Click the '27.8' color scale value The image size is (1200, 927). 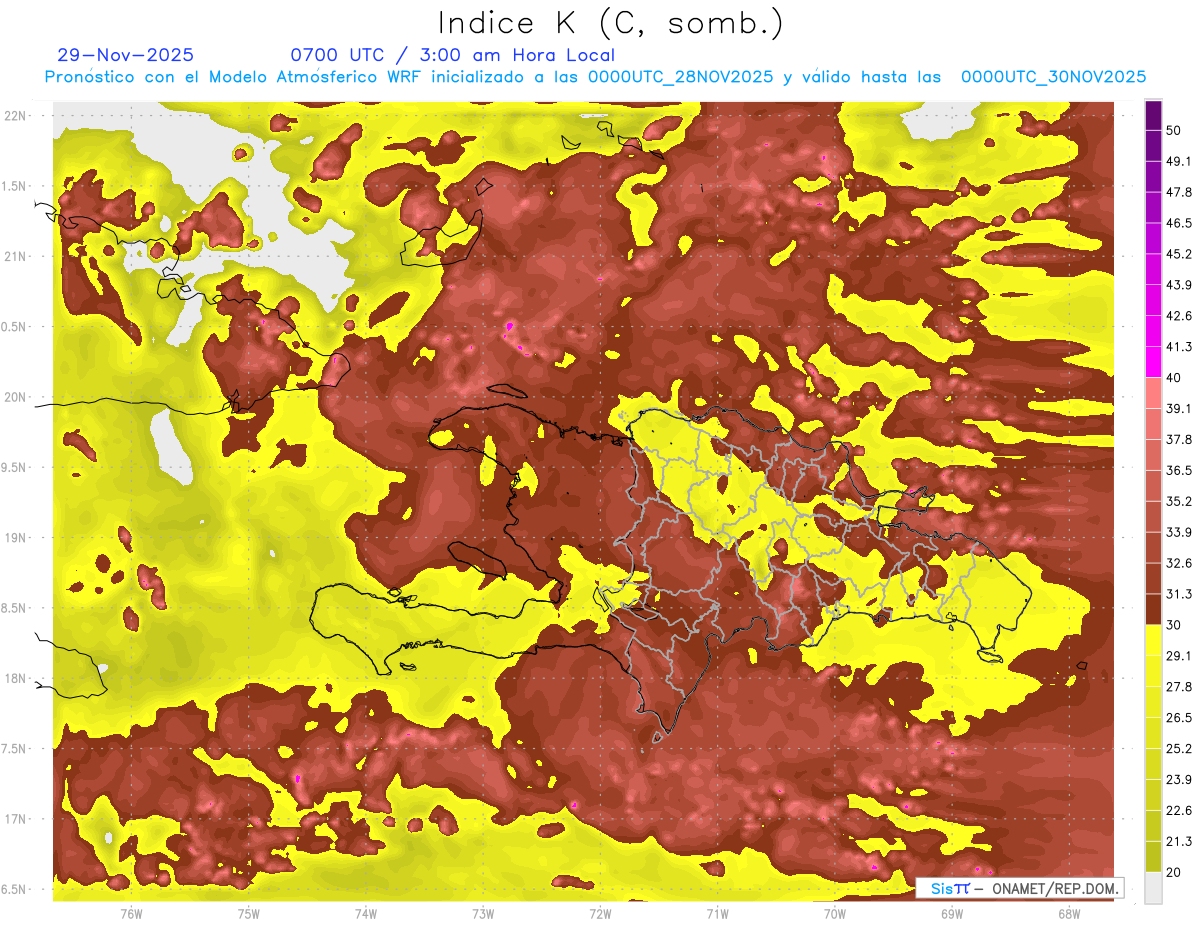(x=1179, y=687)
